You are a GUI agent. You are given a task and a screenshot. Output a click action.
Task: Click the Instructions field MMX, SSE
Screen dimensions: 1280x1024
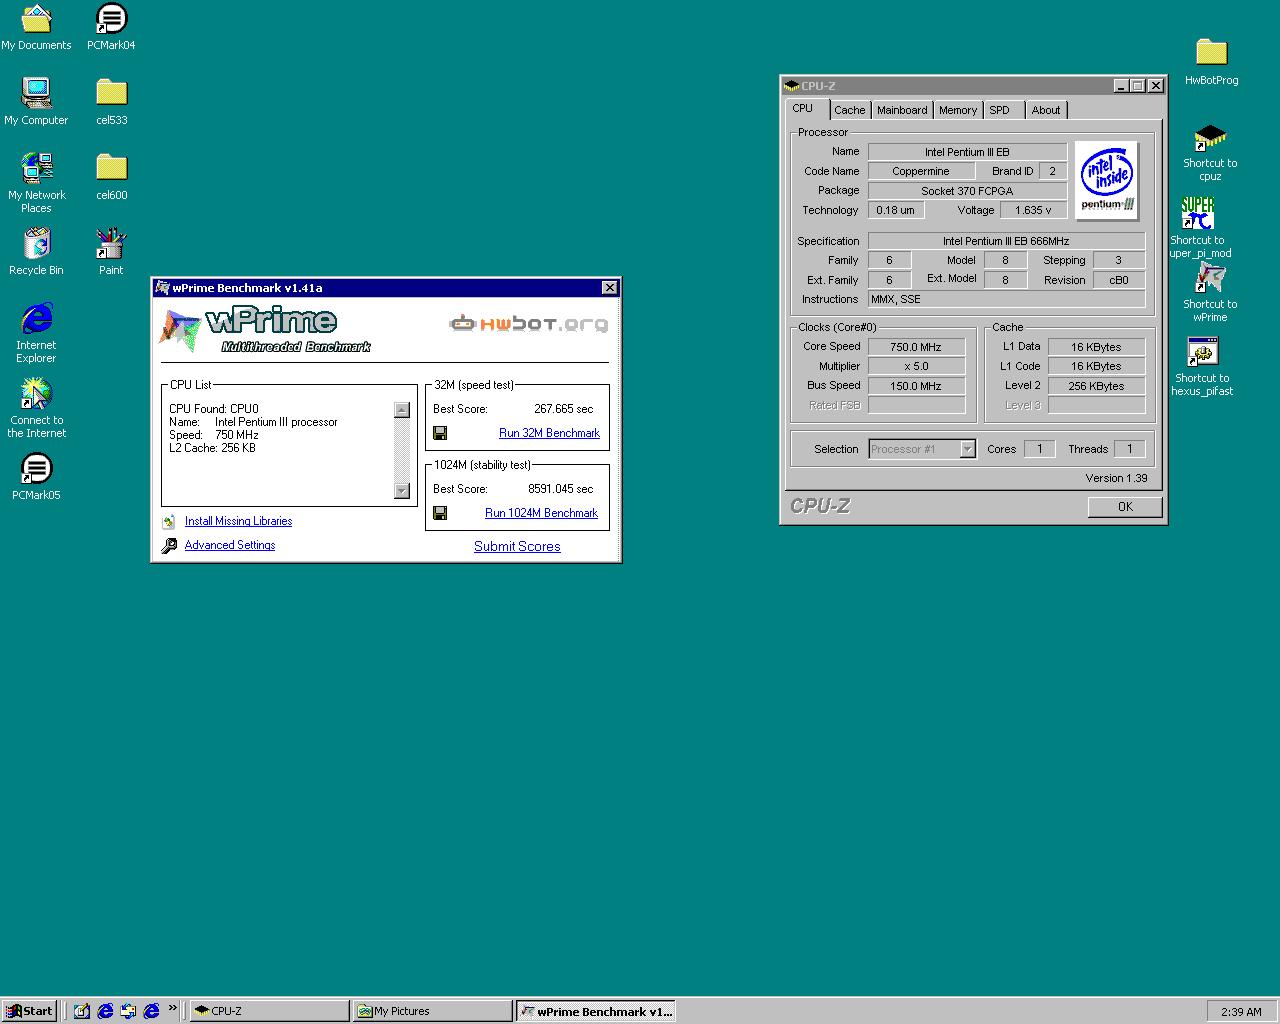click(x=1006, y=299)
